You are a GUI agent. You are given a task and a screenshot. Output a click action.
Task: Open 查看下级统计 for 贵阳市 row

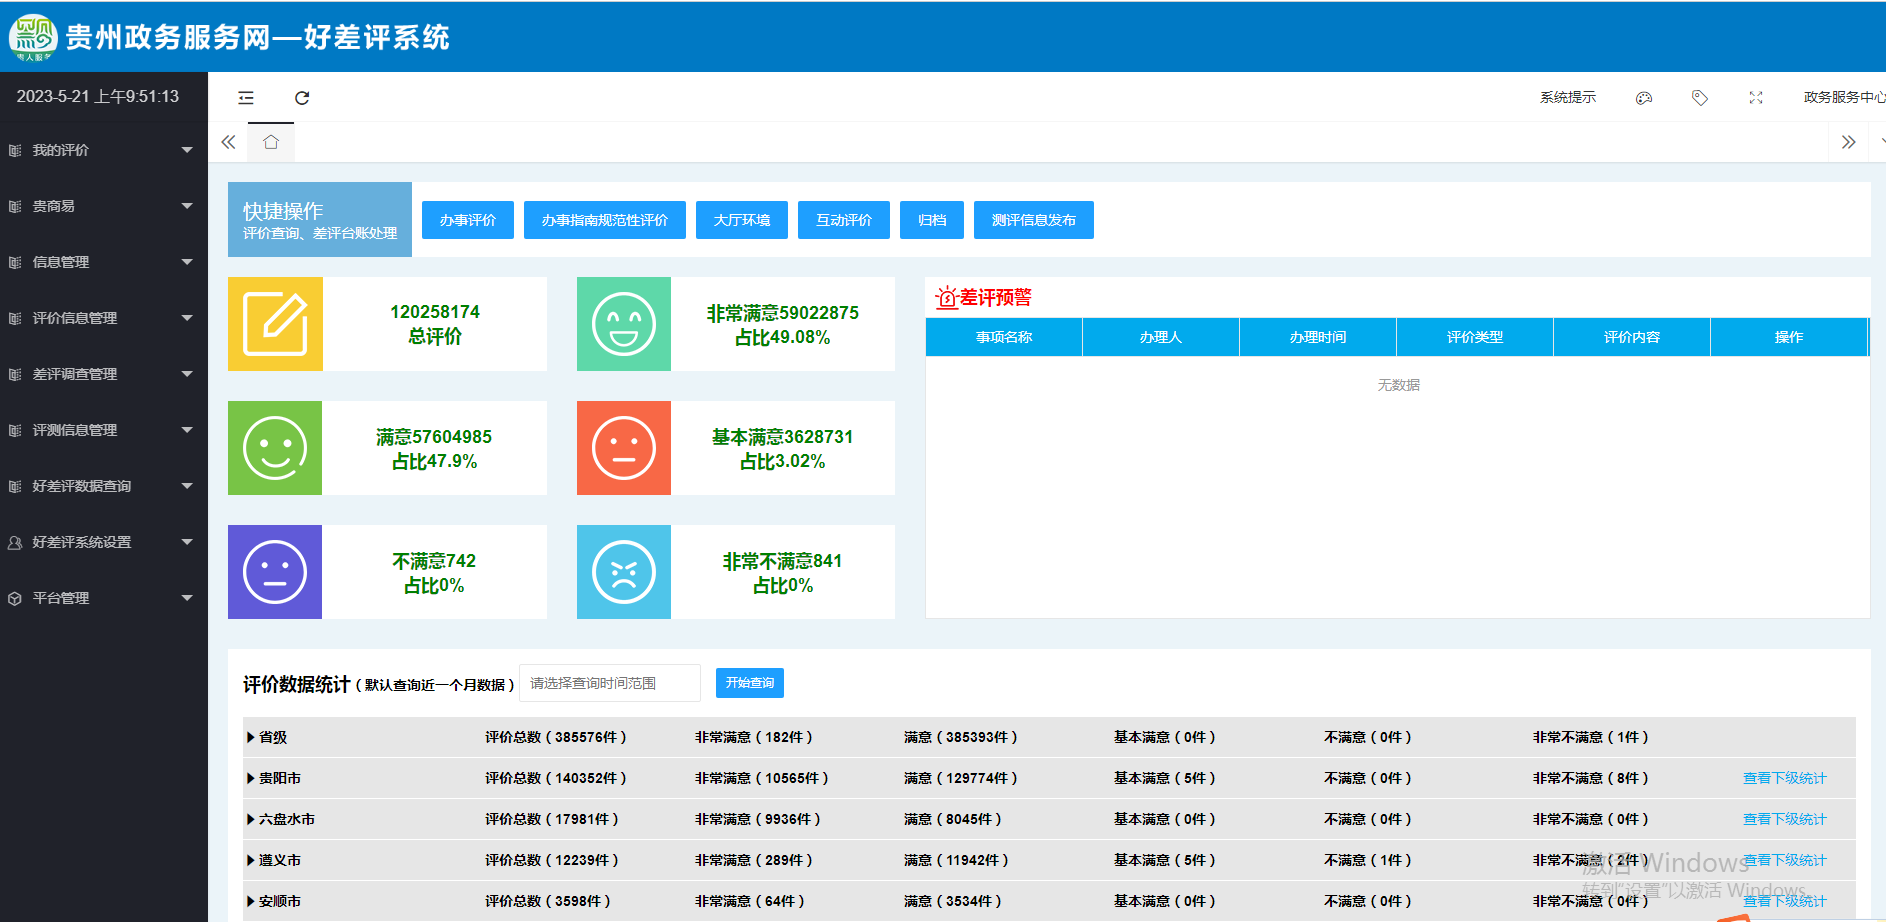point(1785,778)
